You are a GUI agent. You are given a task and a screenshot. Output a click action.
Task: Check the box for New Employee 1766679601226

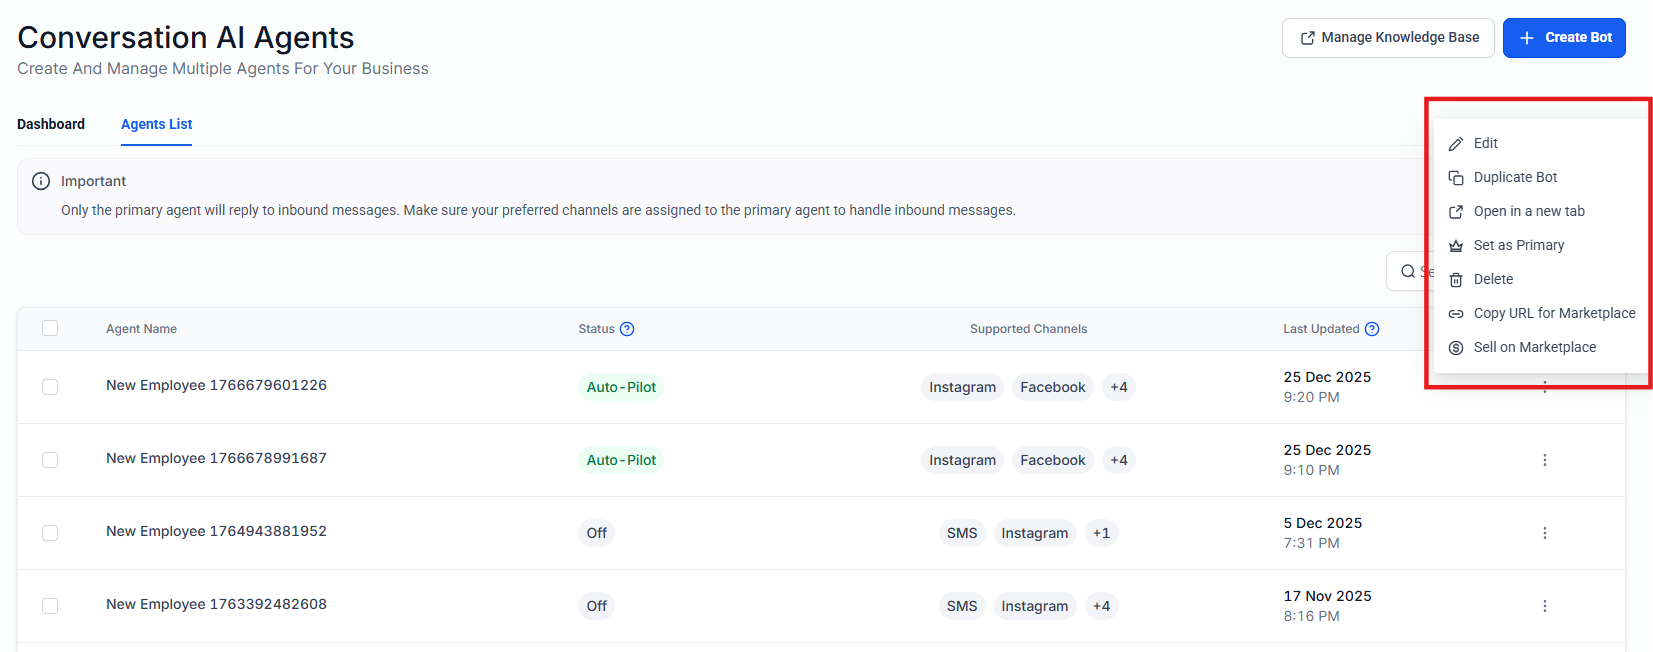pos(50,387)
